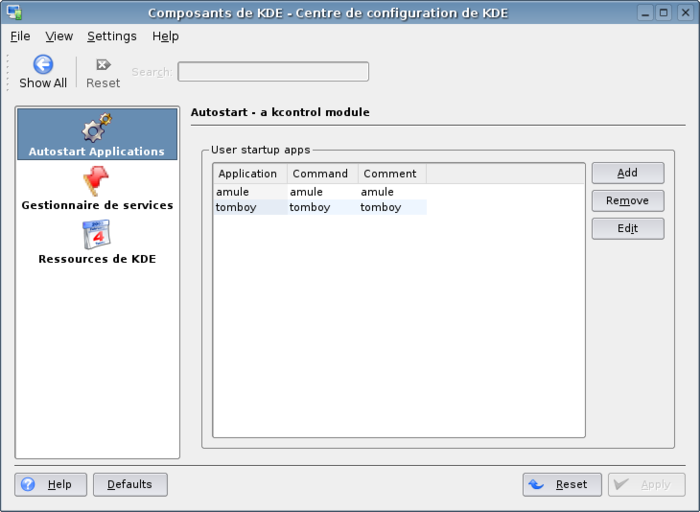Click the amule cell under Command
The image size is (700, 512).
323,192
